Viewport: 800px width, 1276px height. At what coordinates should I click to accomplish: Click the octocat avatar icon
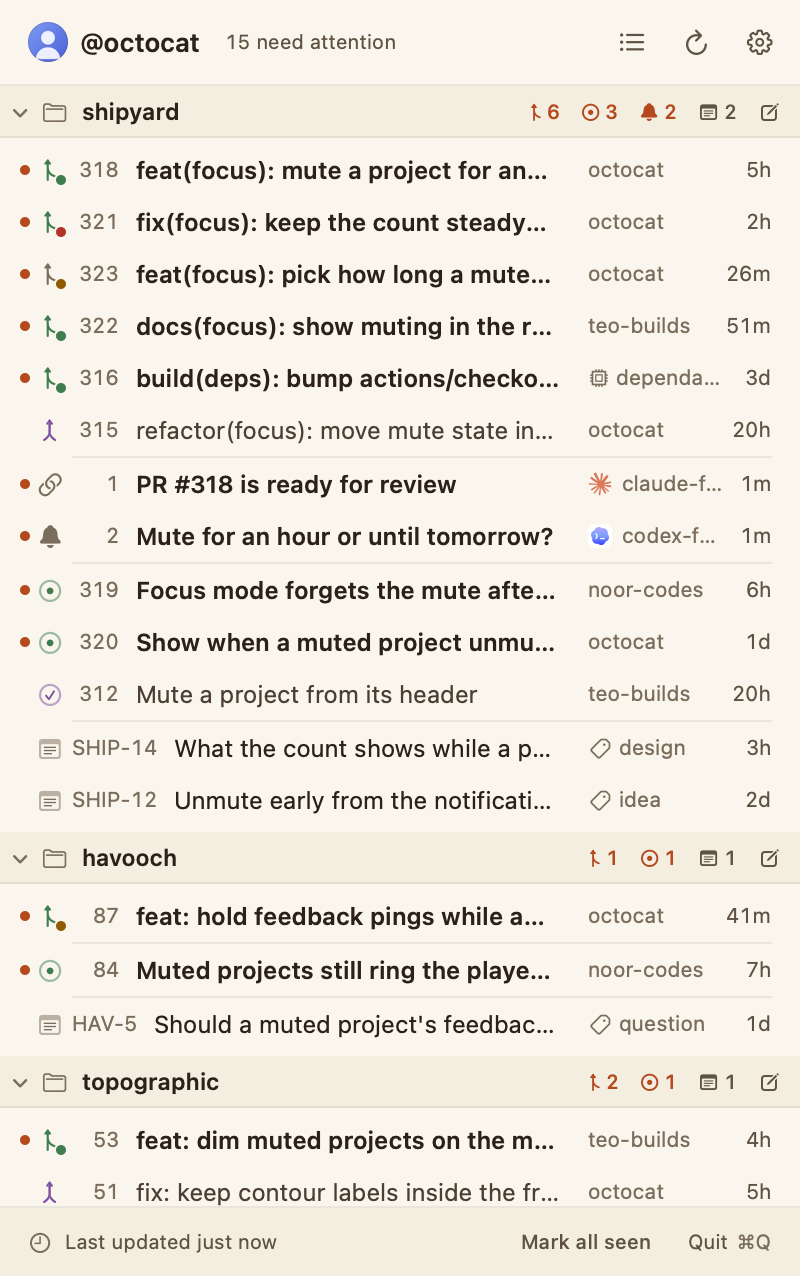coord(48,42)
